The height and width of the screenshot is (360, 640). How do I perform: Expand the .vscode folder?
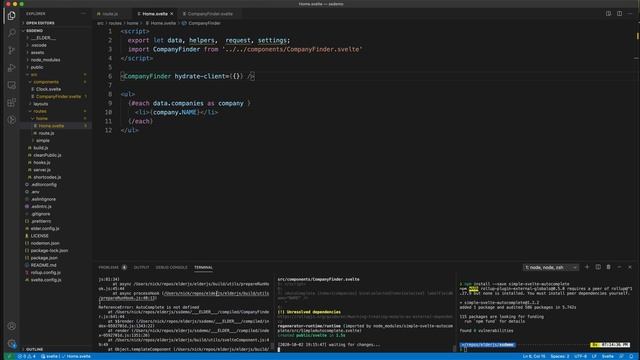pyautogui.click(x=39, y=45)
